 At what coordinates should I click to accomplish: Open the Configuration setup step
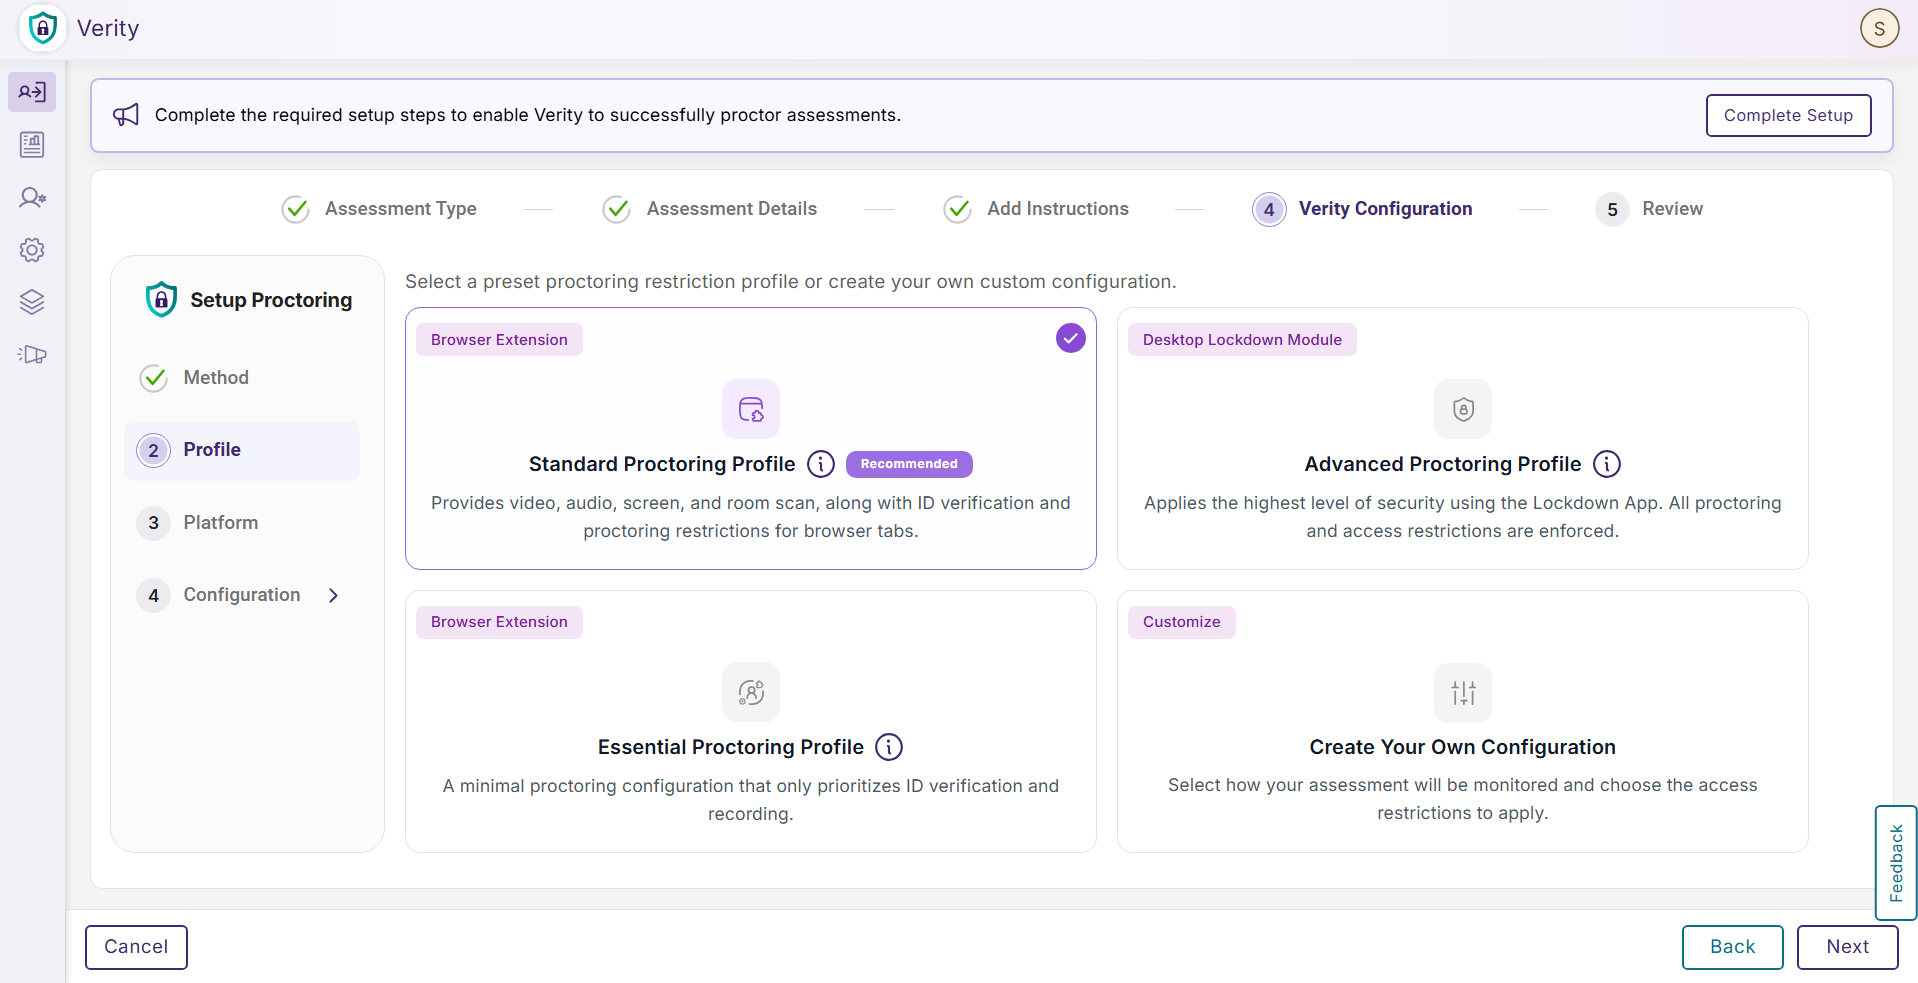[x=242, y=595]
